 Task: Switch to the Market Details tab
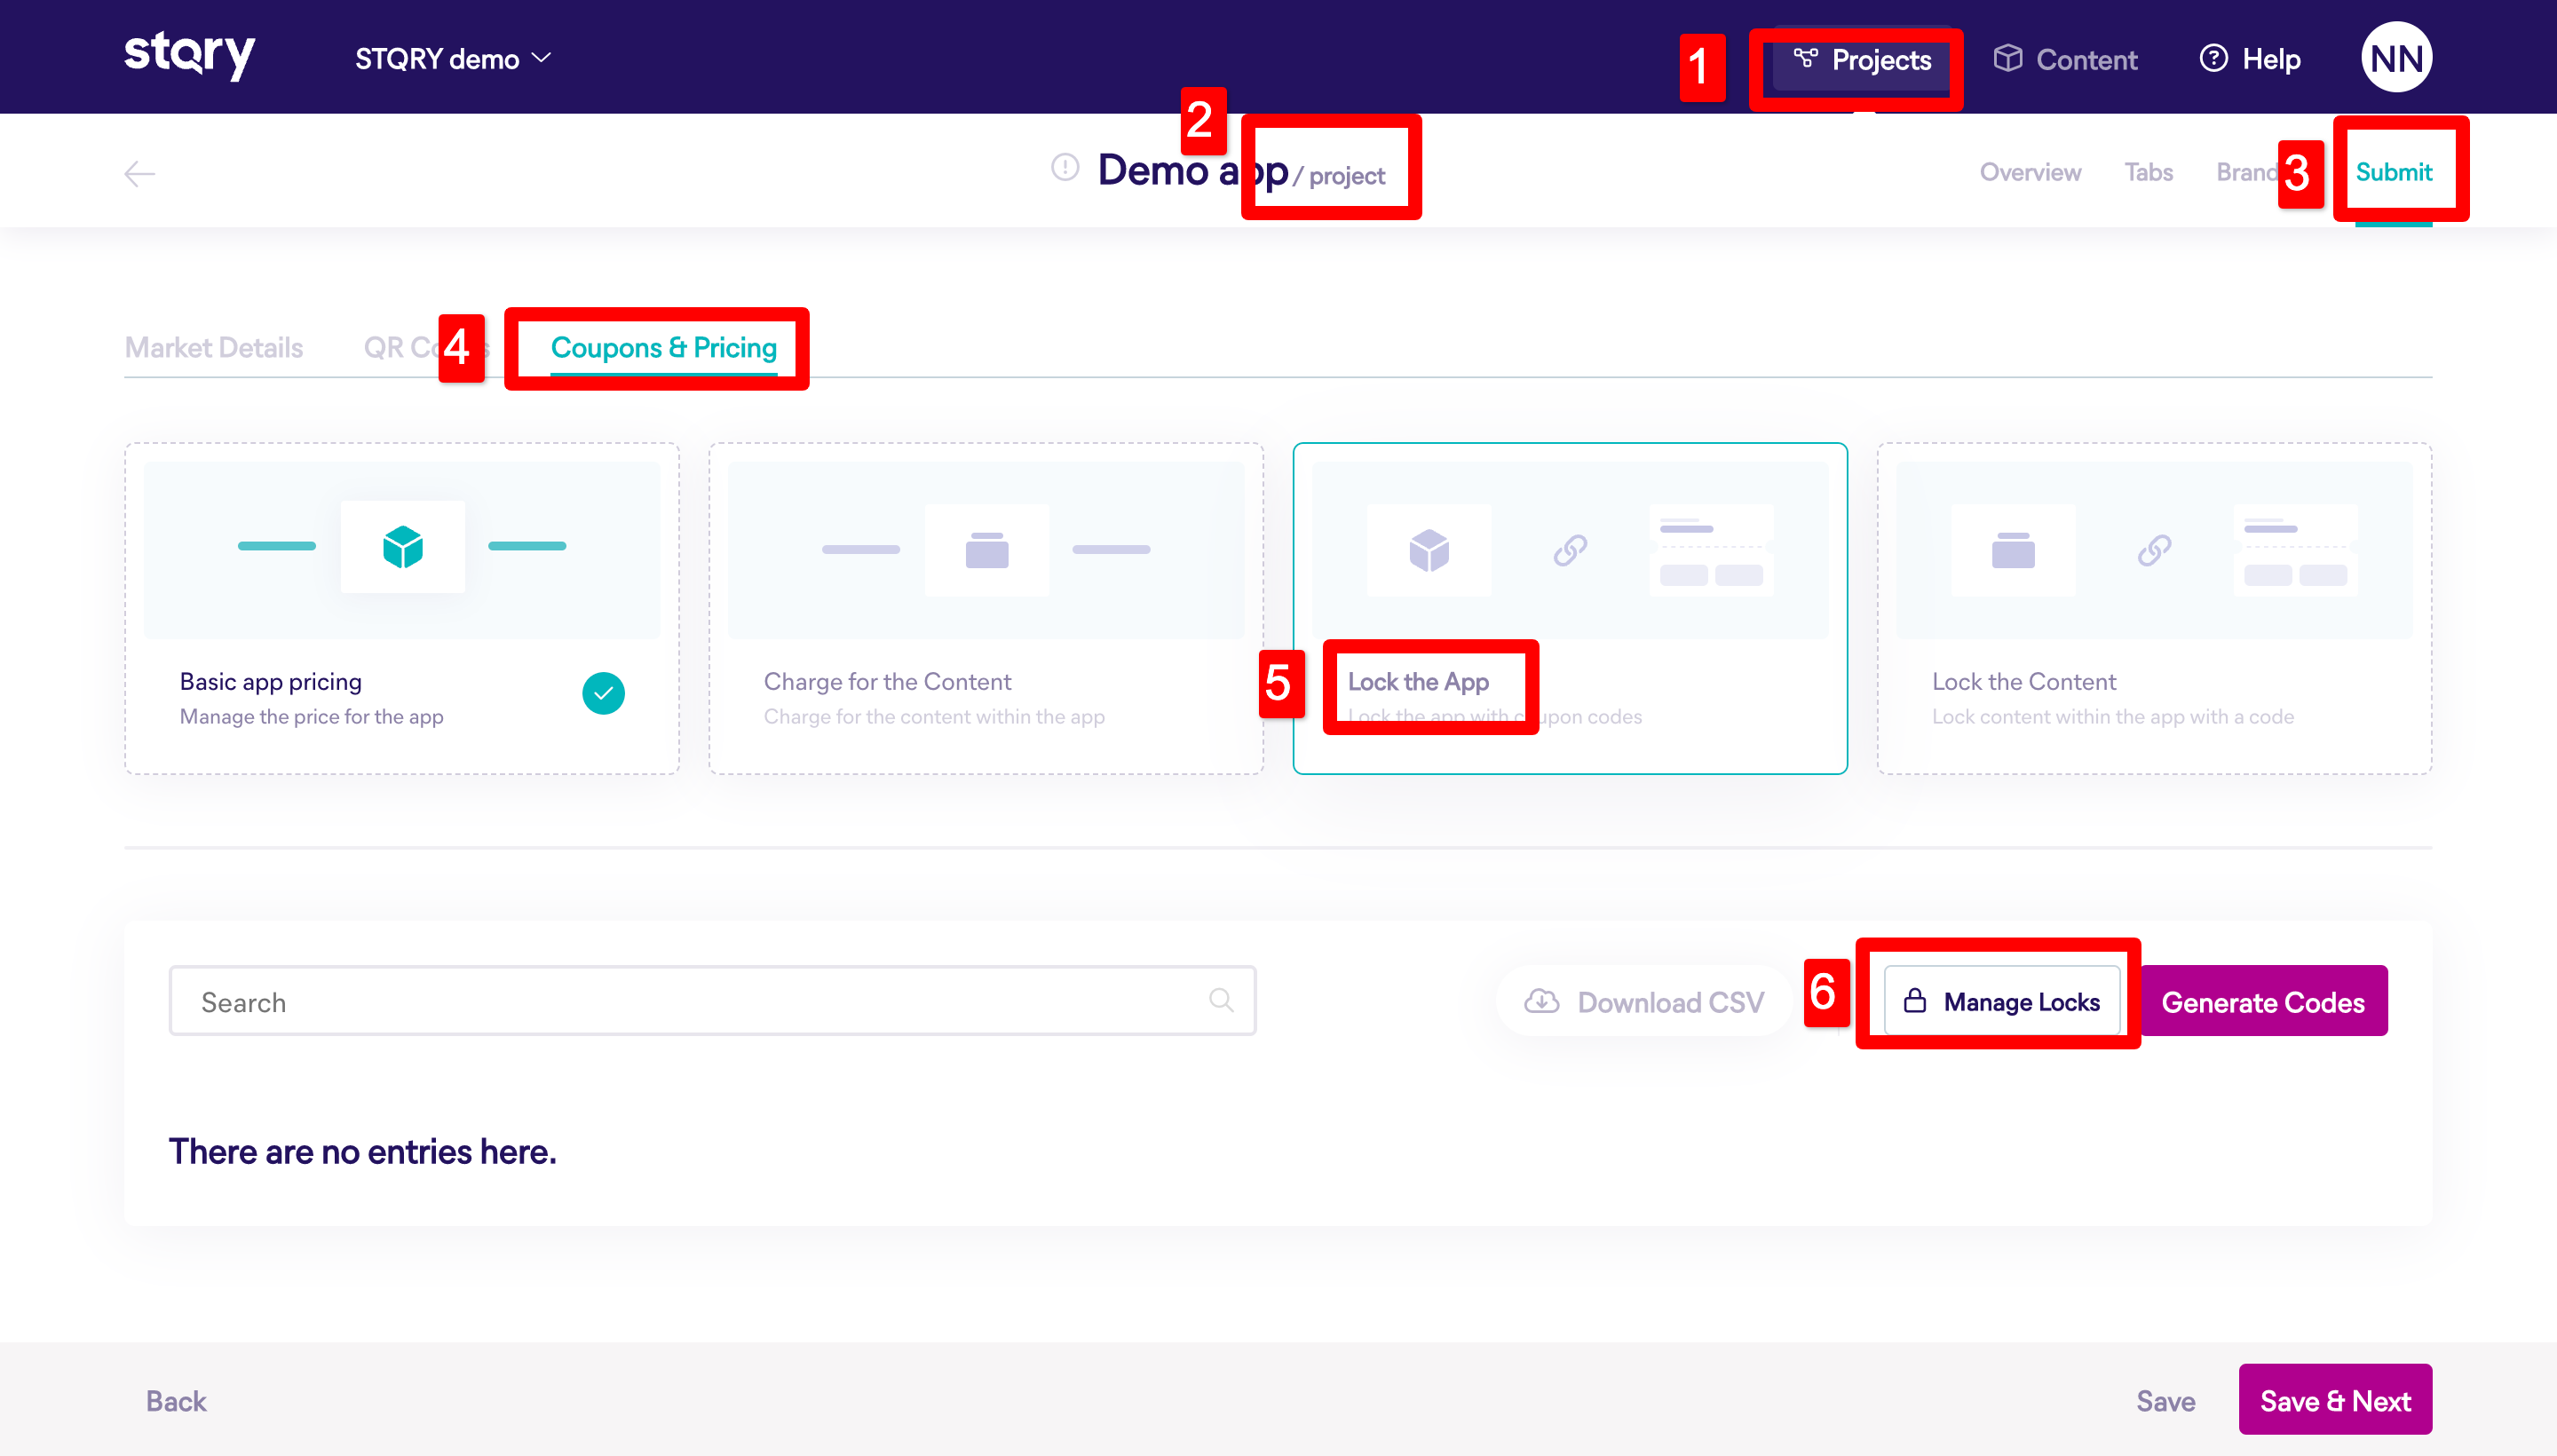click(213, 347)
